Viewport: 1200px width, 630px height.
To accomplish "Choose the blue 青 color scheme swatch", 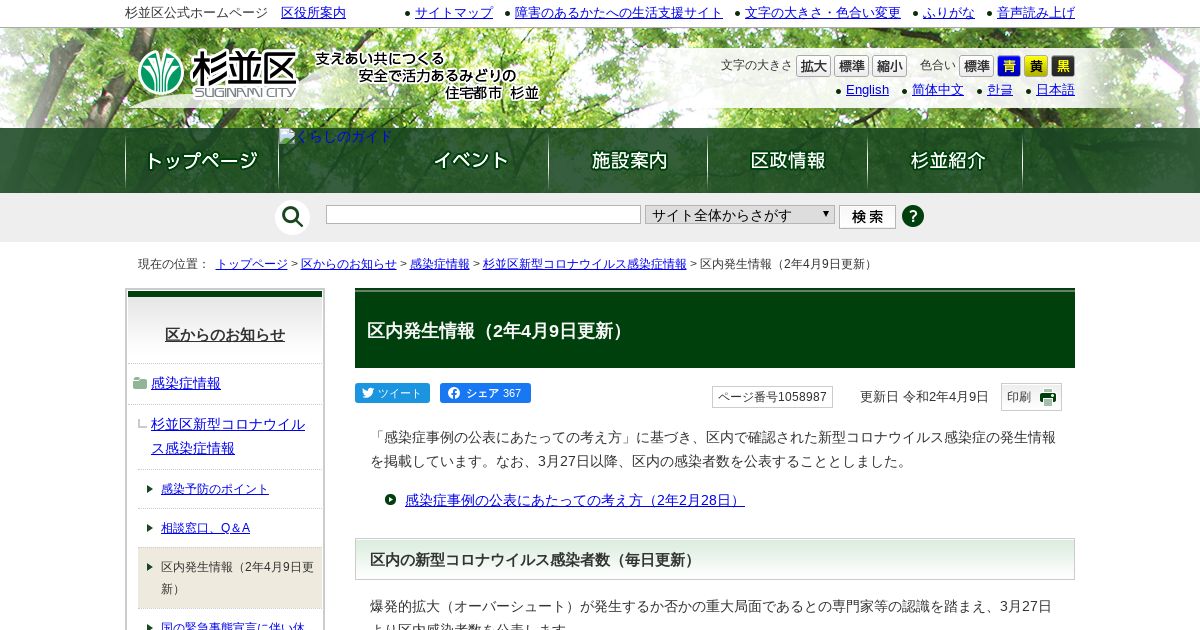I will pyautogui.click(x=1009, y=66).
